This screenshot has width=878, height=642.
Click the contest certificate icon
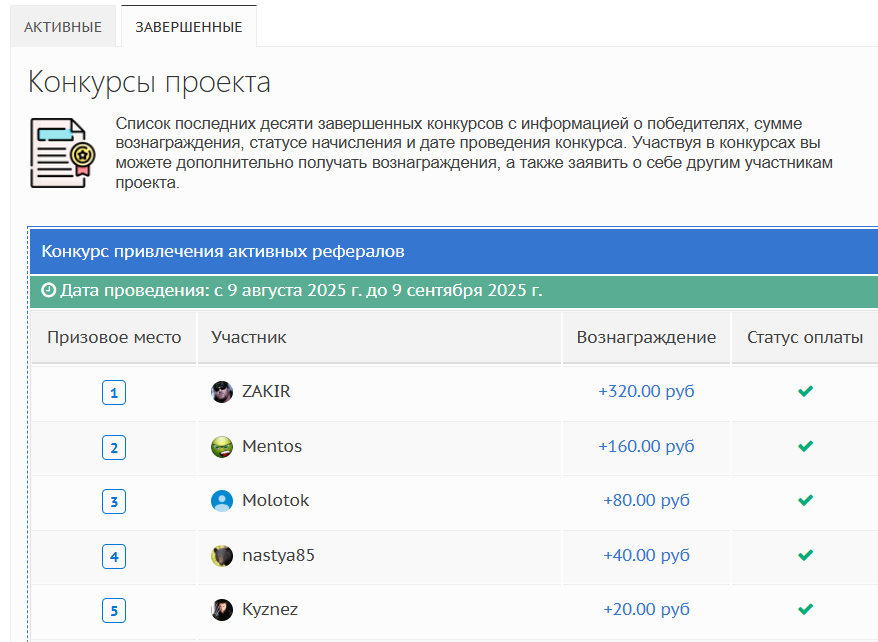pyautogui.click(x=61, y=152)
